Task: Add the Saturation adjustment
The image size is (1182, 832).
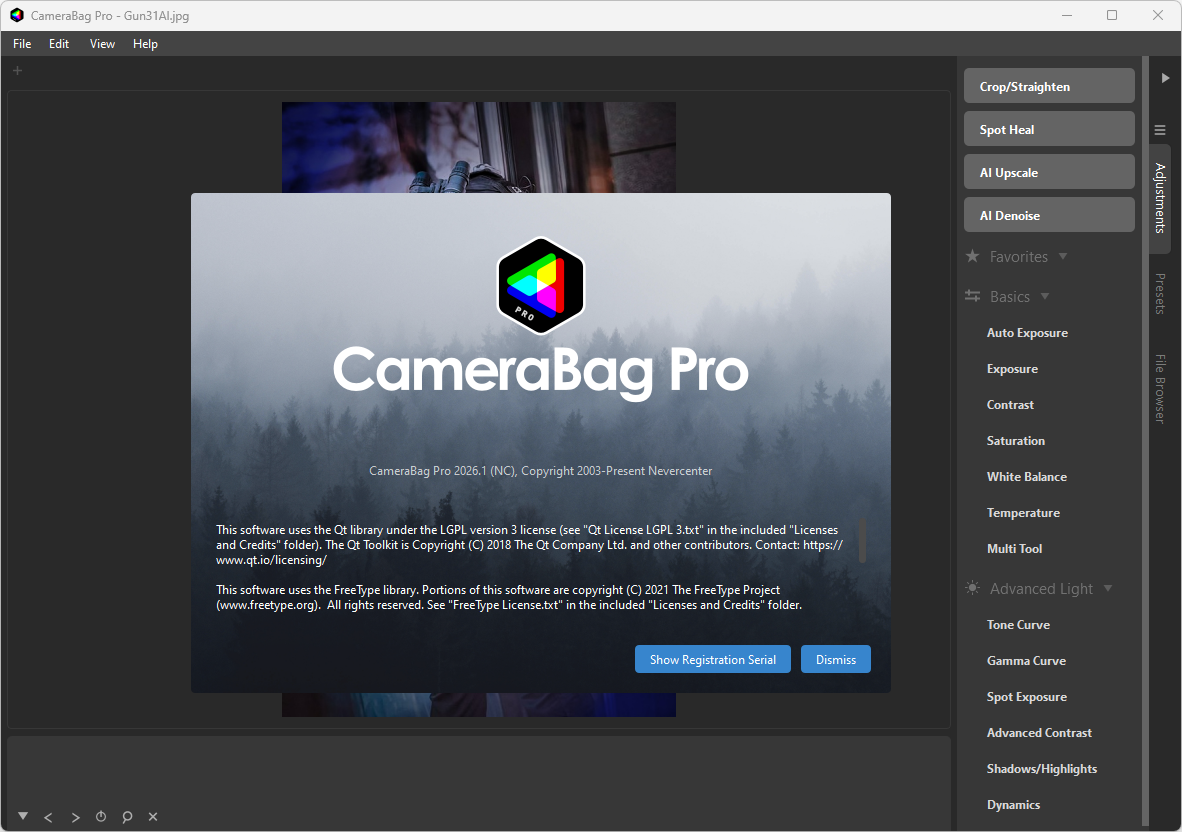Action: tap(1015, 441)
